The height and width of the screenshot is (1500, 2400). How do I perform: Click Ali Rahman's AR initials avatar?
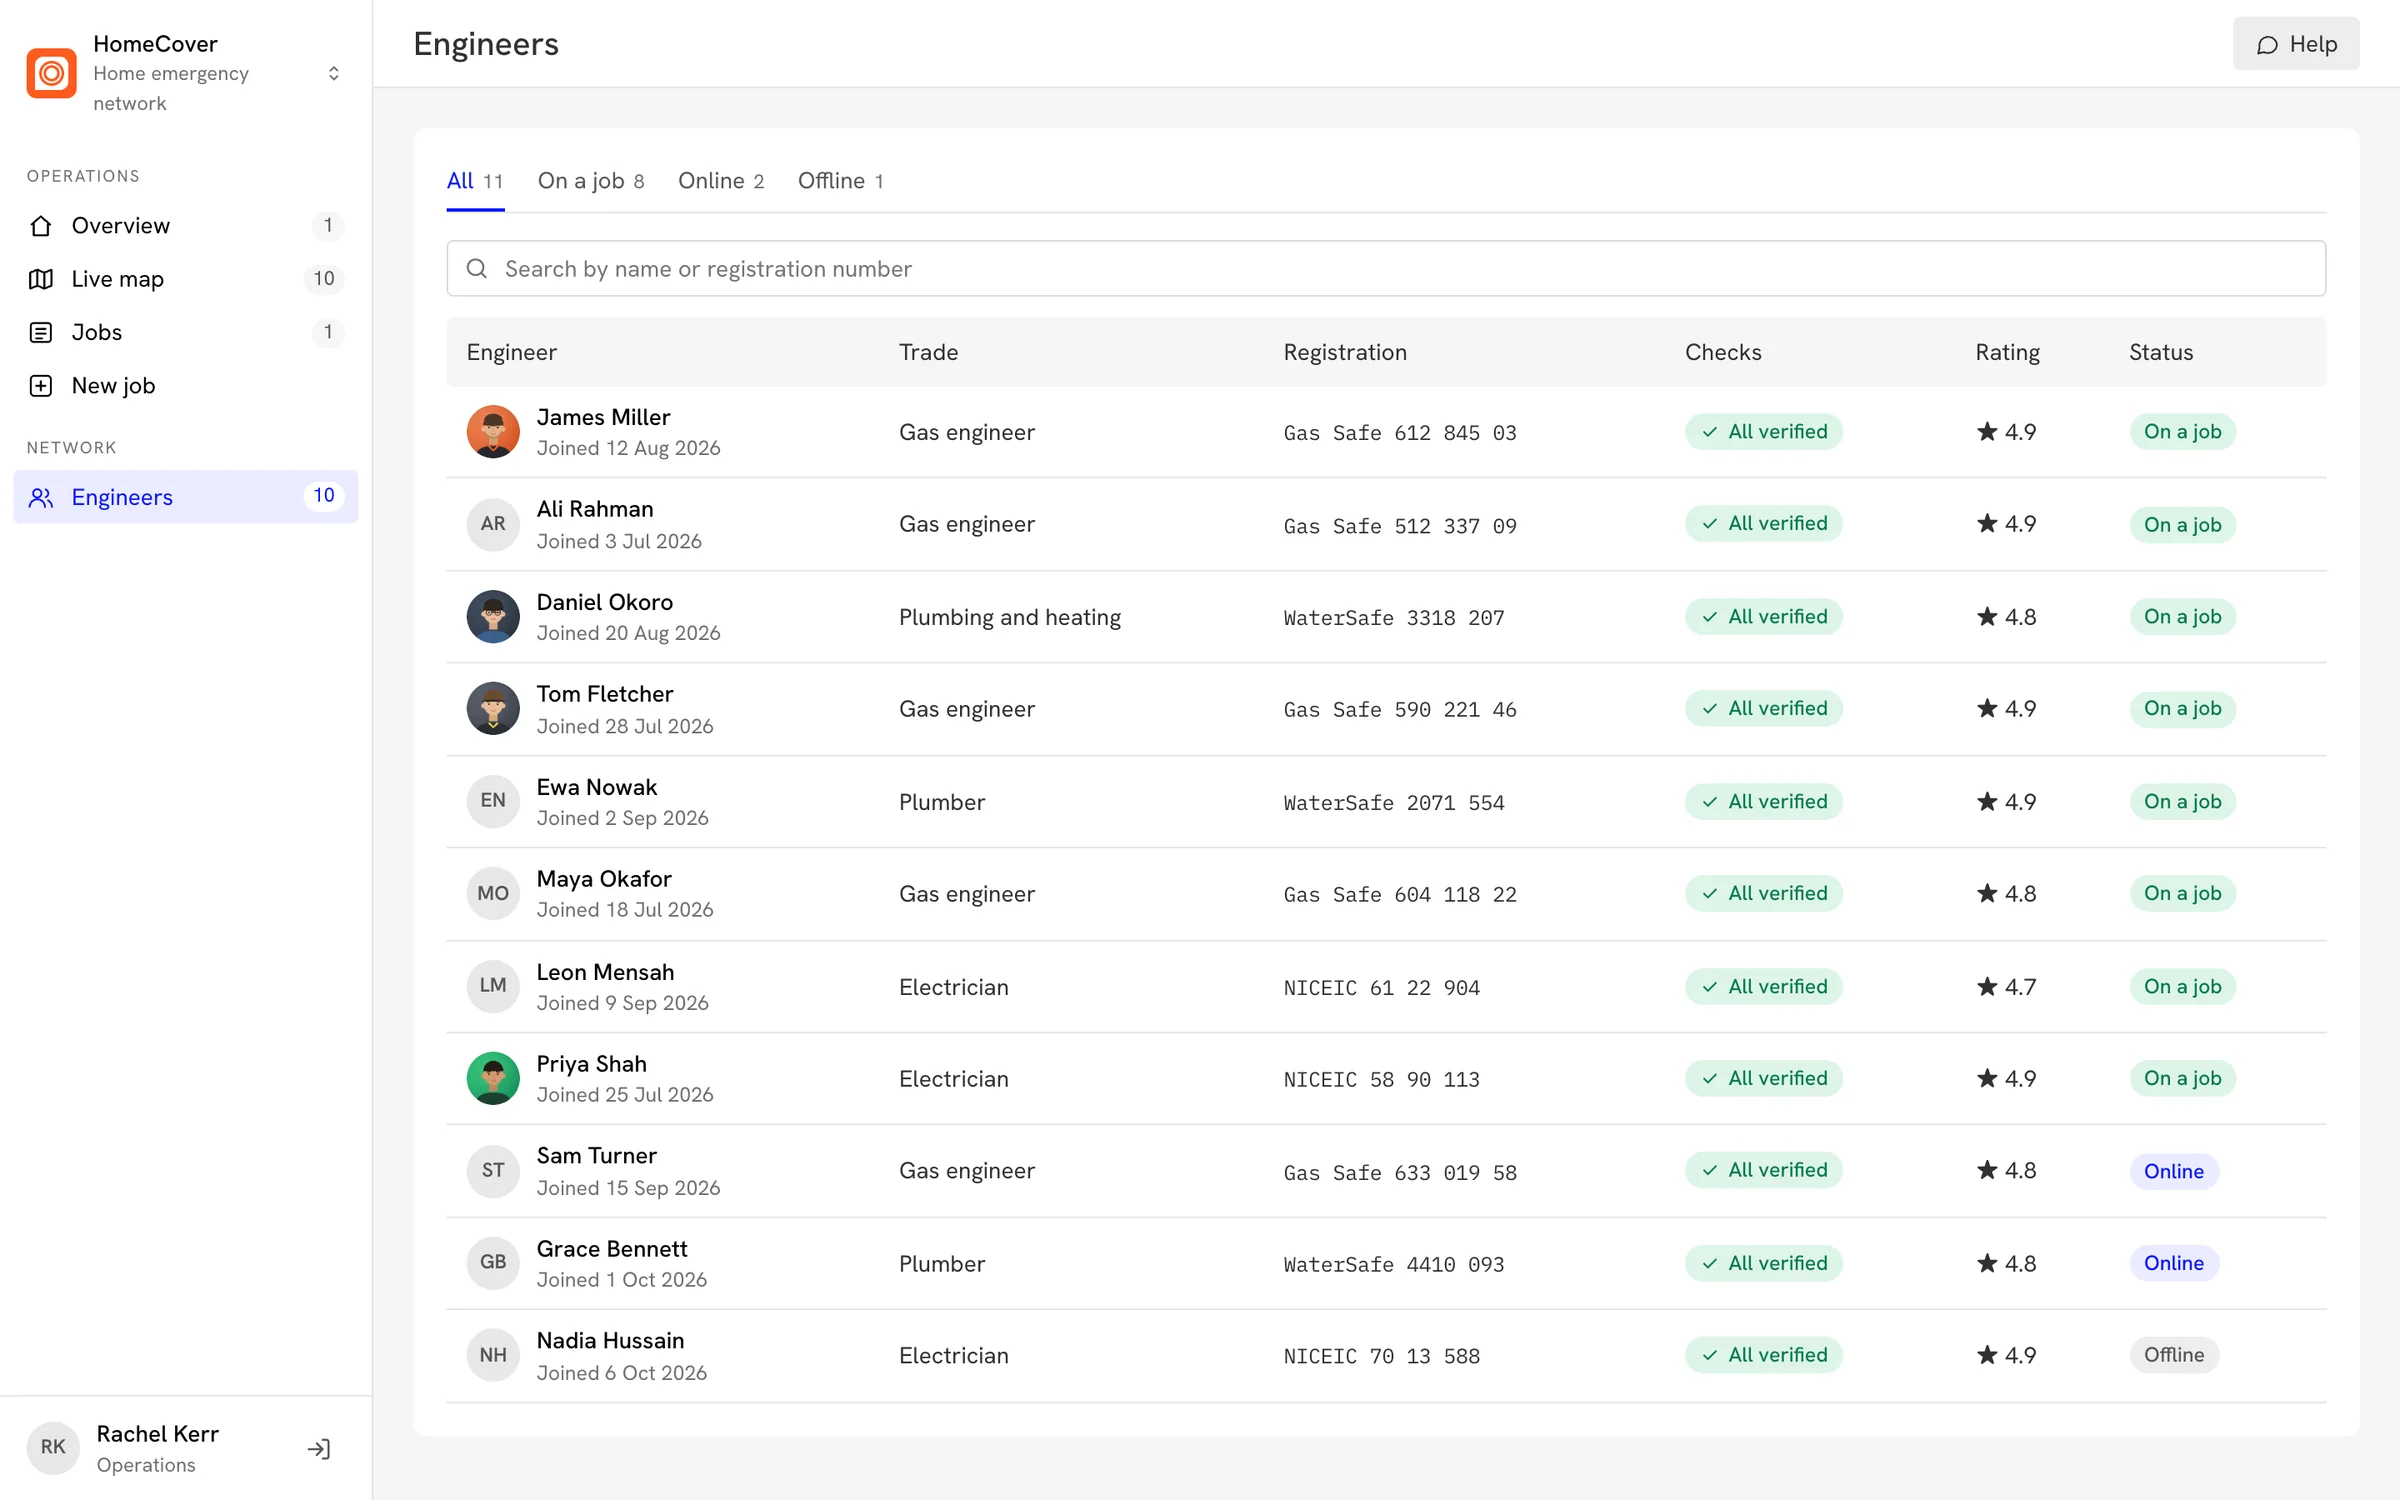pos(493,524)
